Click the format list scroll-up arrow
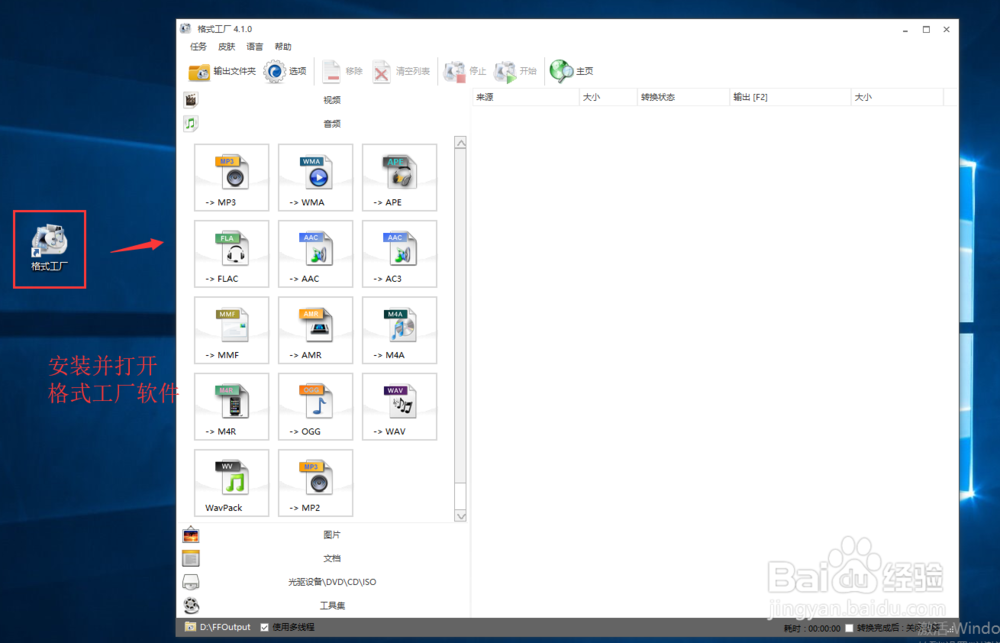1000x643 pixels. tap(460, 143)
